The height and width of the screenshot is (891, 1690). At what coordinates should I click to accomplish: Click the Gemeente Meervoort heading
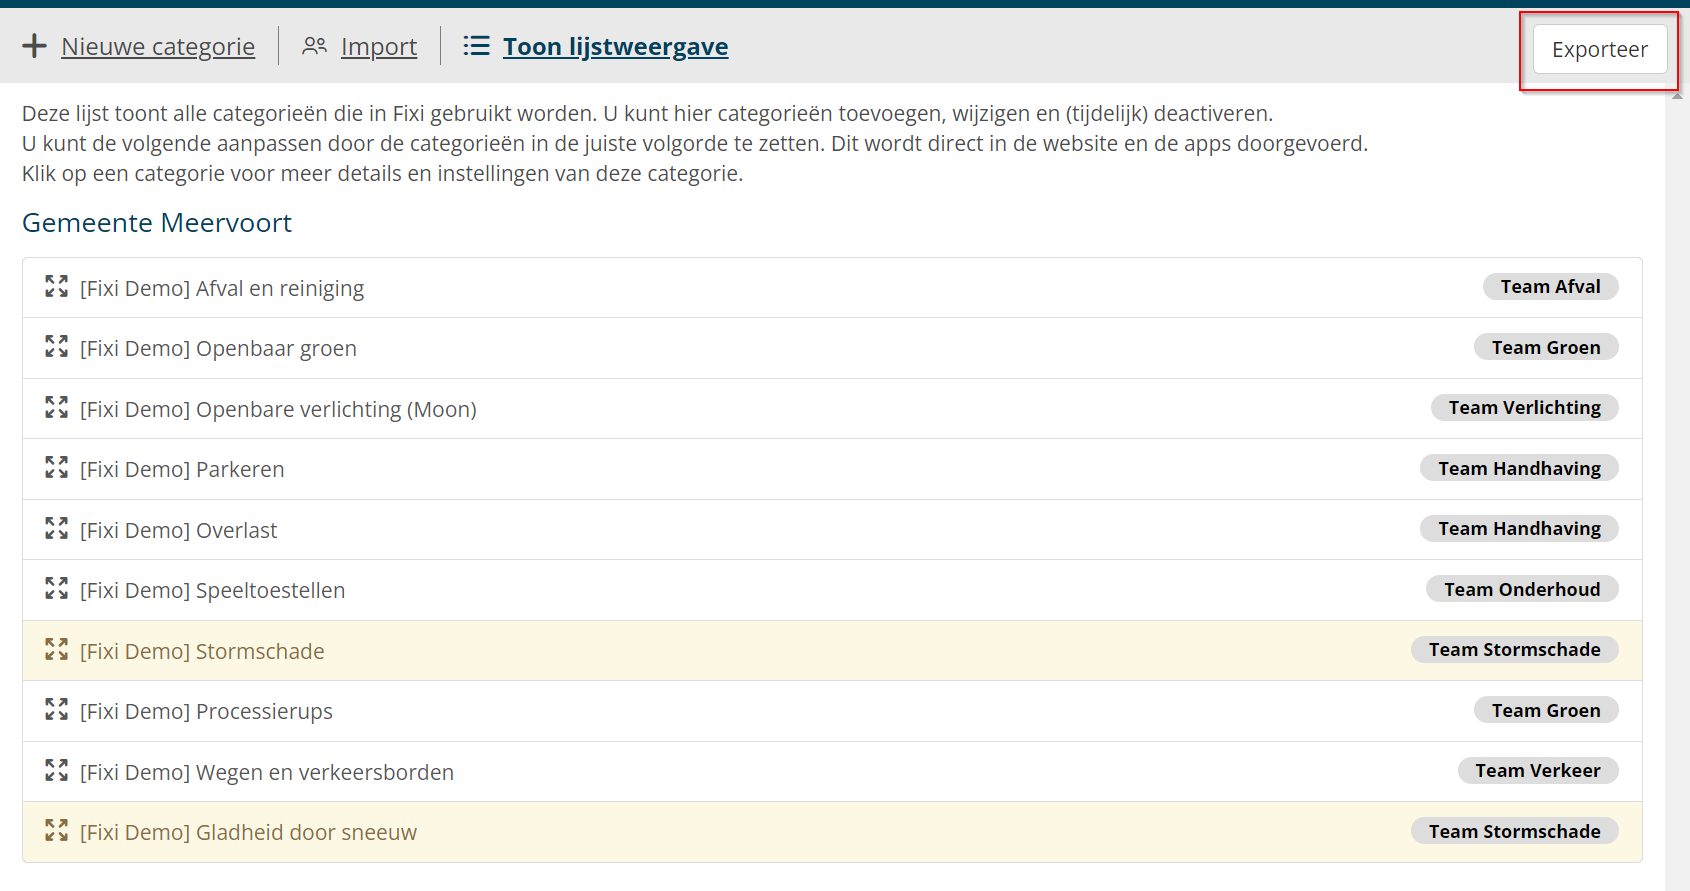pyautogui.click(x=157, y=222)
